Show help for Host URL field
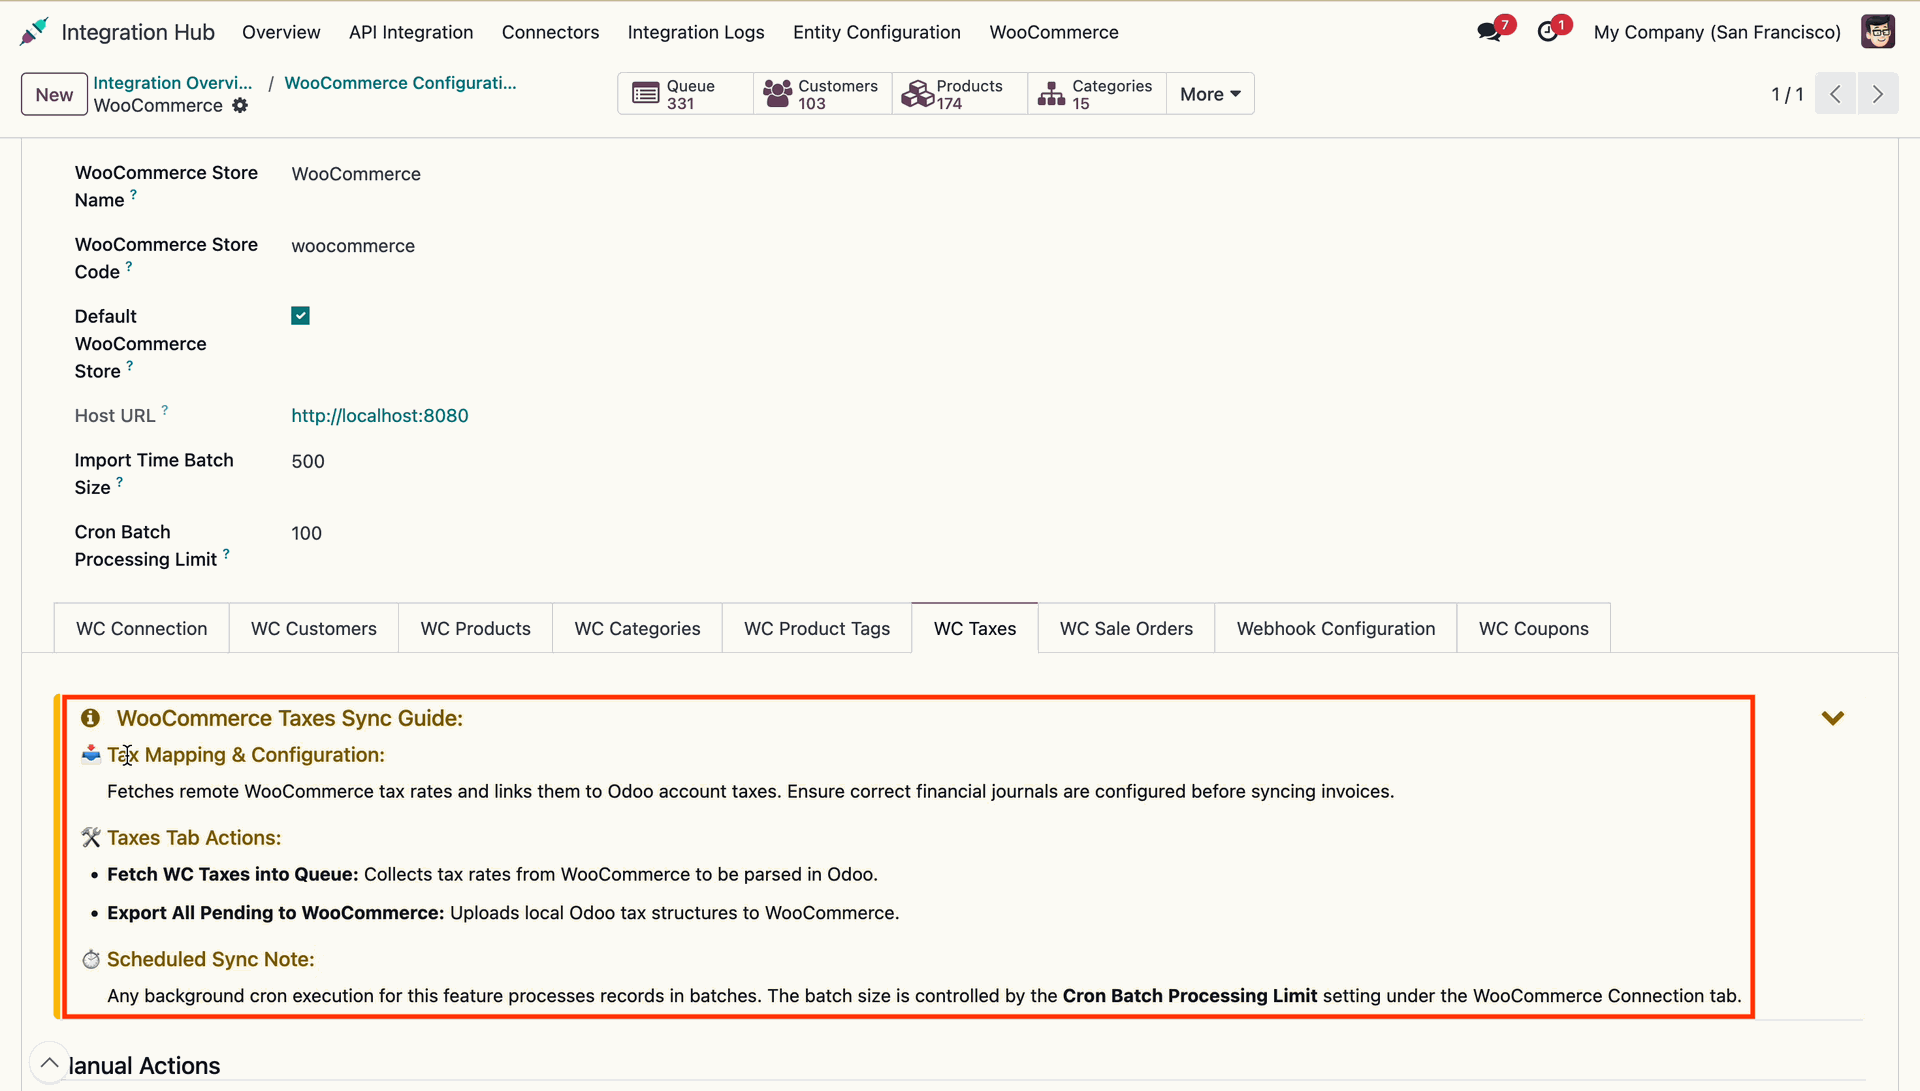The image size is (1920, 1091). pyautogui.click(x=165, y=410)
